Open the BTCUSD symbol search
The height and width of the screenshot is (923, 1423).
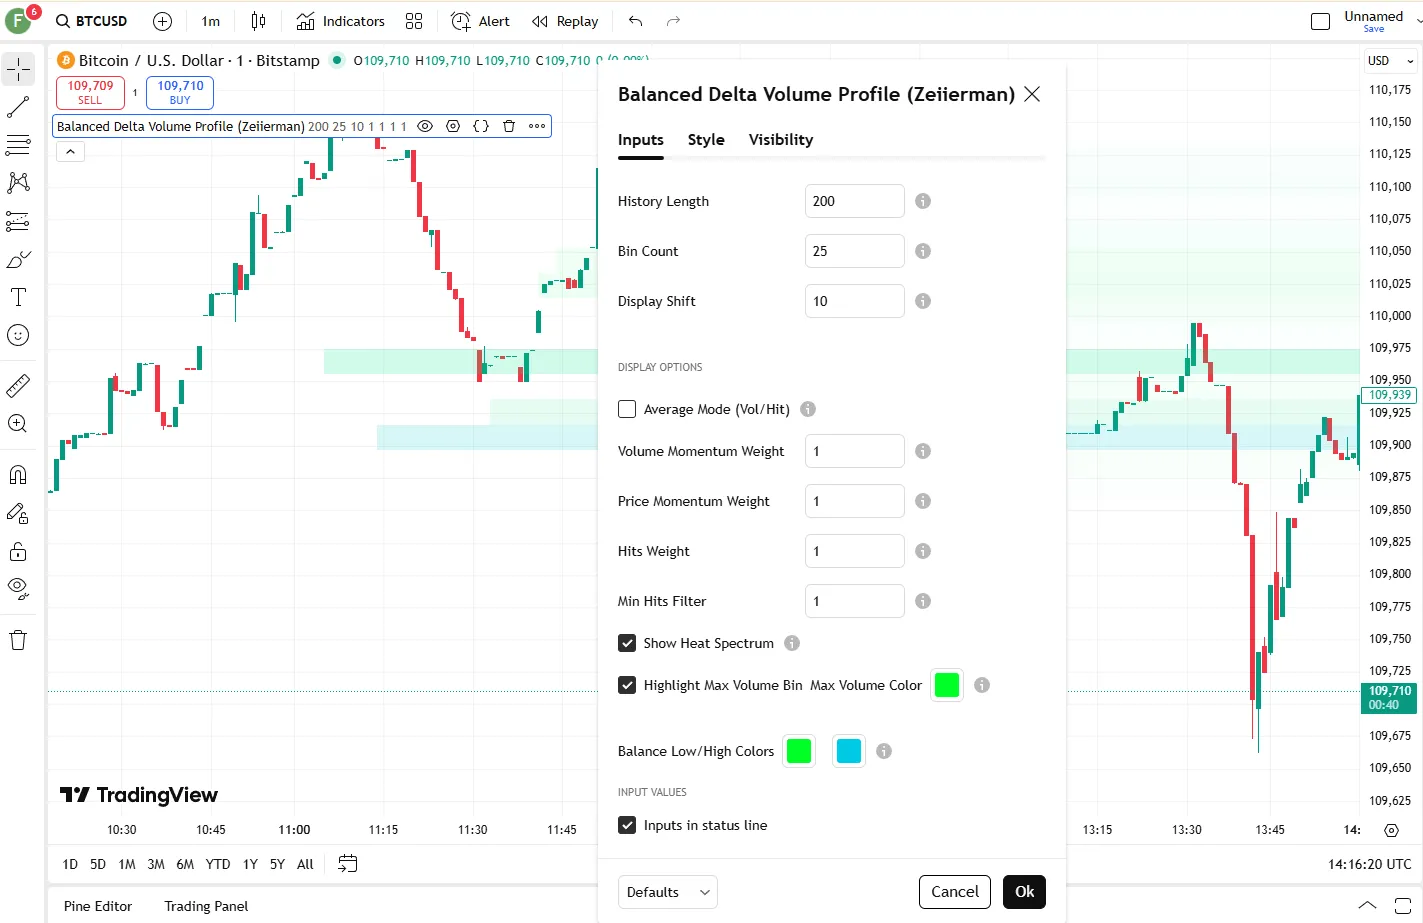pos(92,21)
